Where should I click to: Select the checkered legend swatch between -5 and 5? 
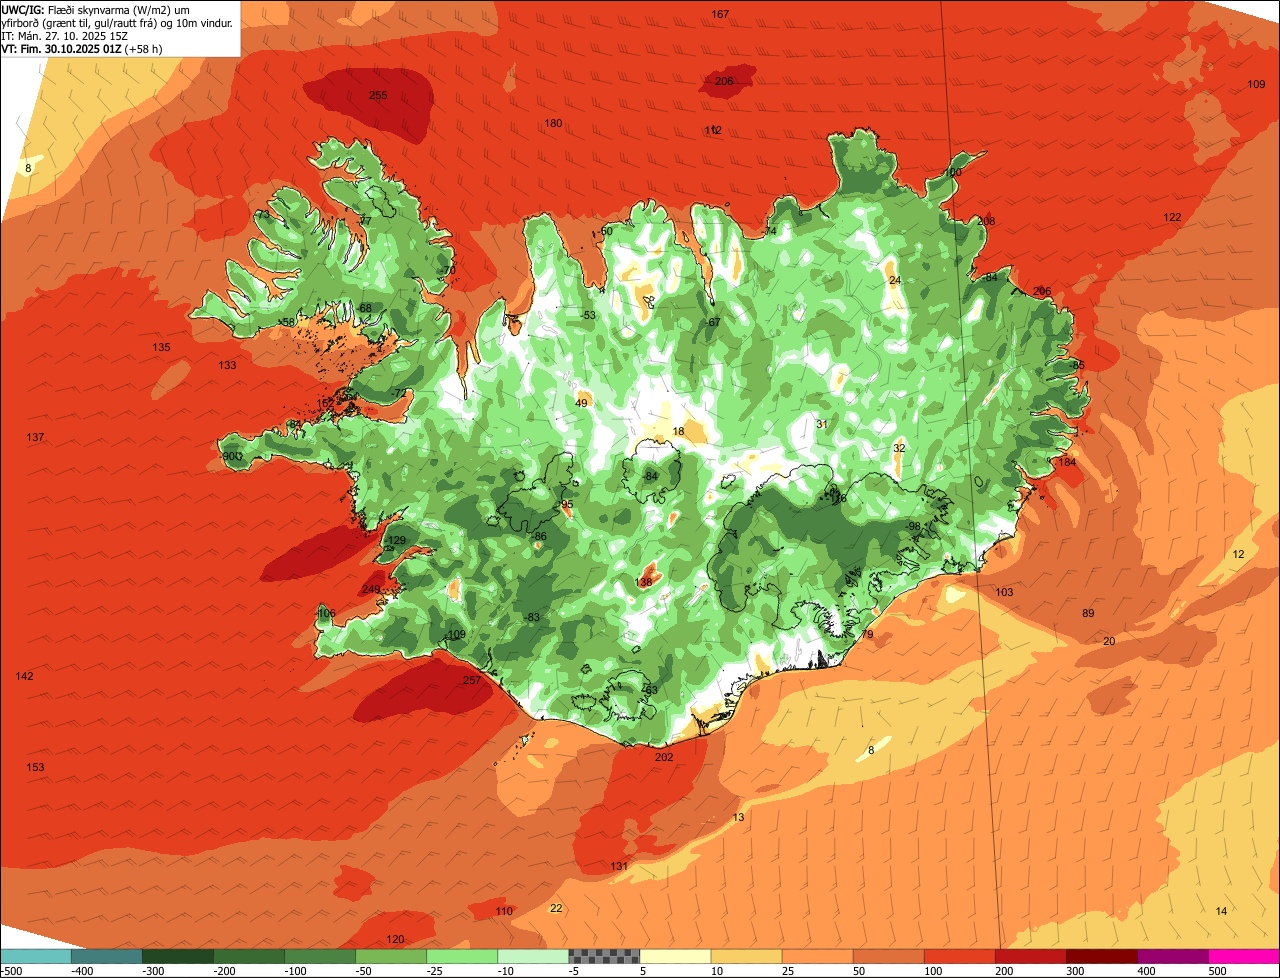click(x=604, y=956)
